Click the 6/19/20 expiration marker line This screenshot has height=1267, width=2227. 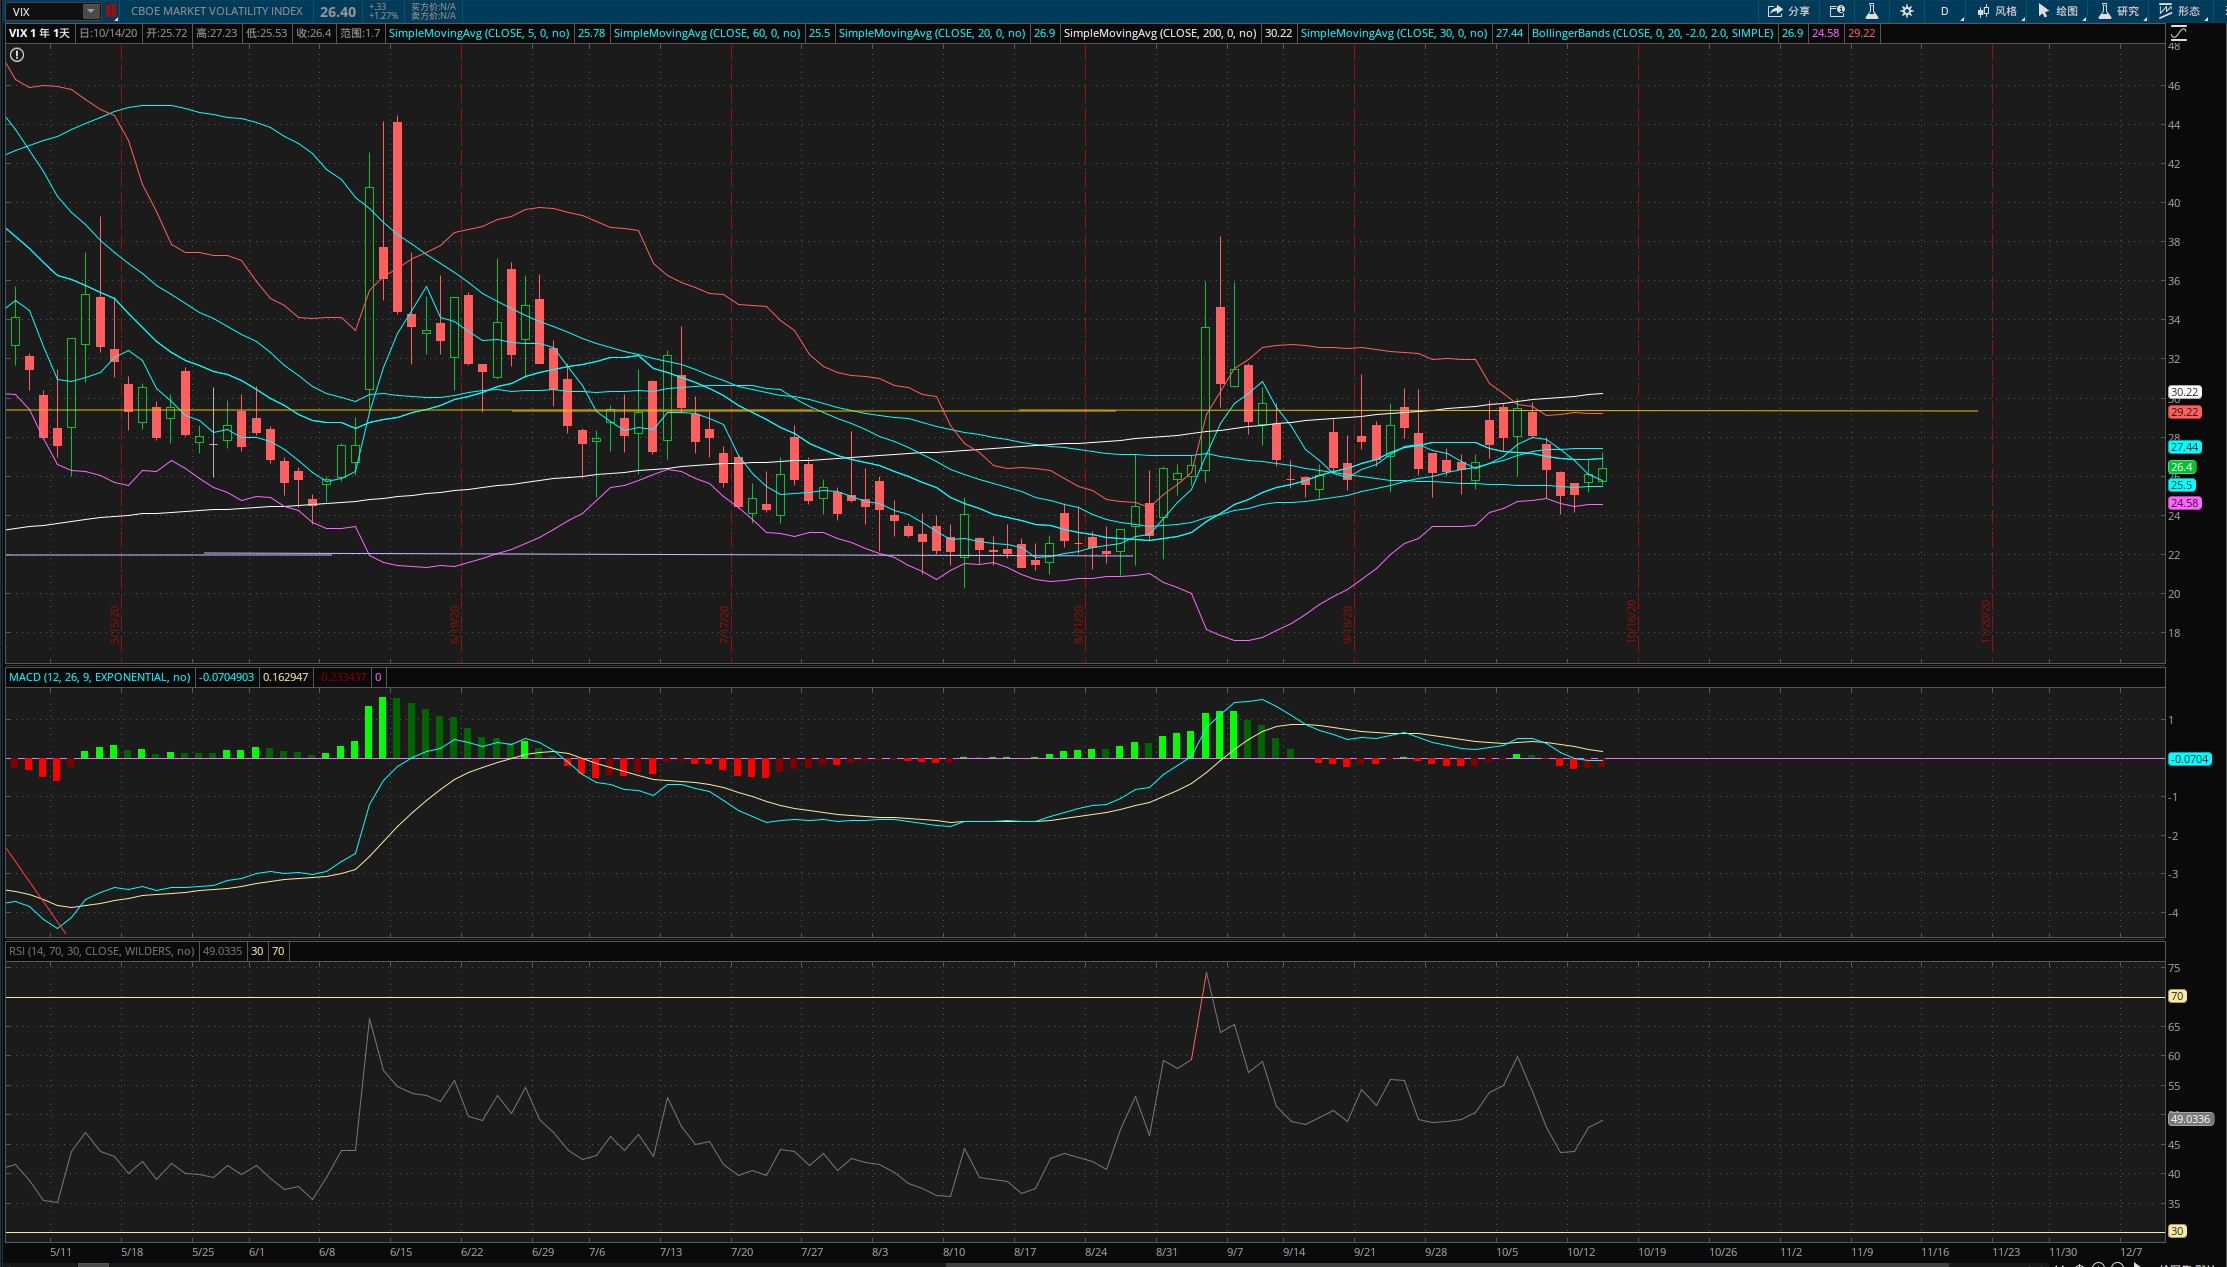(x=460, y=350)
